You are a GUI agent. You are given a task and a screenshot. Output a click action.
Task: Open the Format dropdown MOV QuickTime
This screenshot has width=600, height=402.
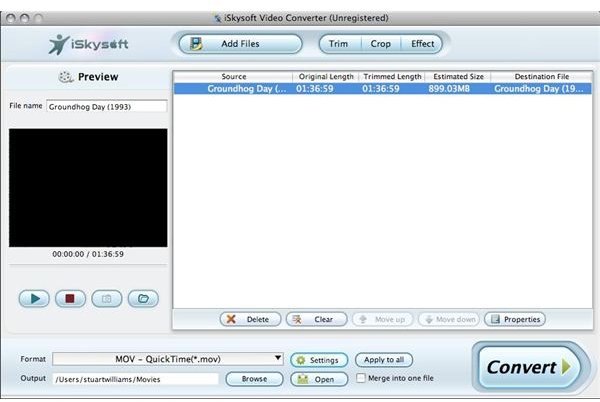tap(168, 359)
